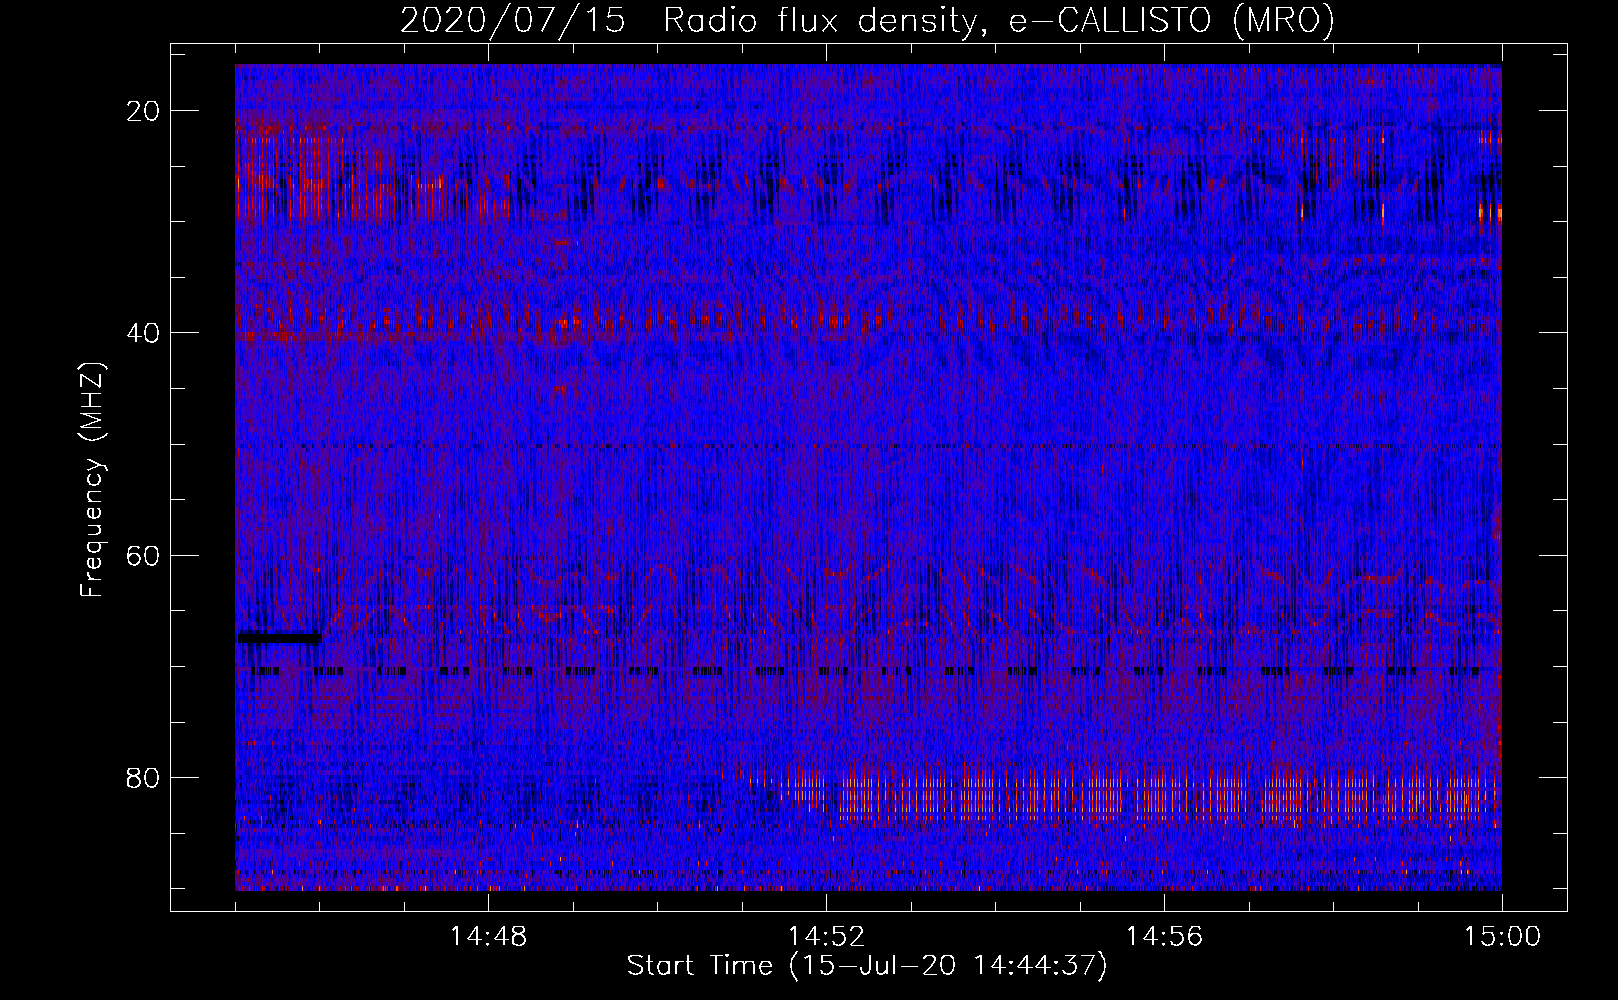Screen dimensions: 1618x1000
Task: Click the 14:48 time tick label
Action: 488,937
